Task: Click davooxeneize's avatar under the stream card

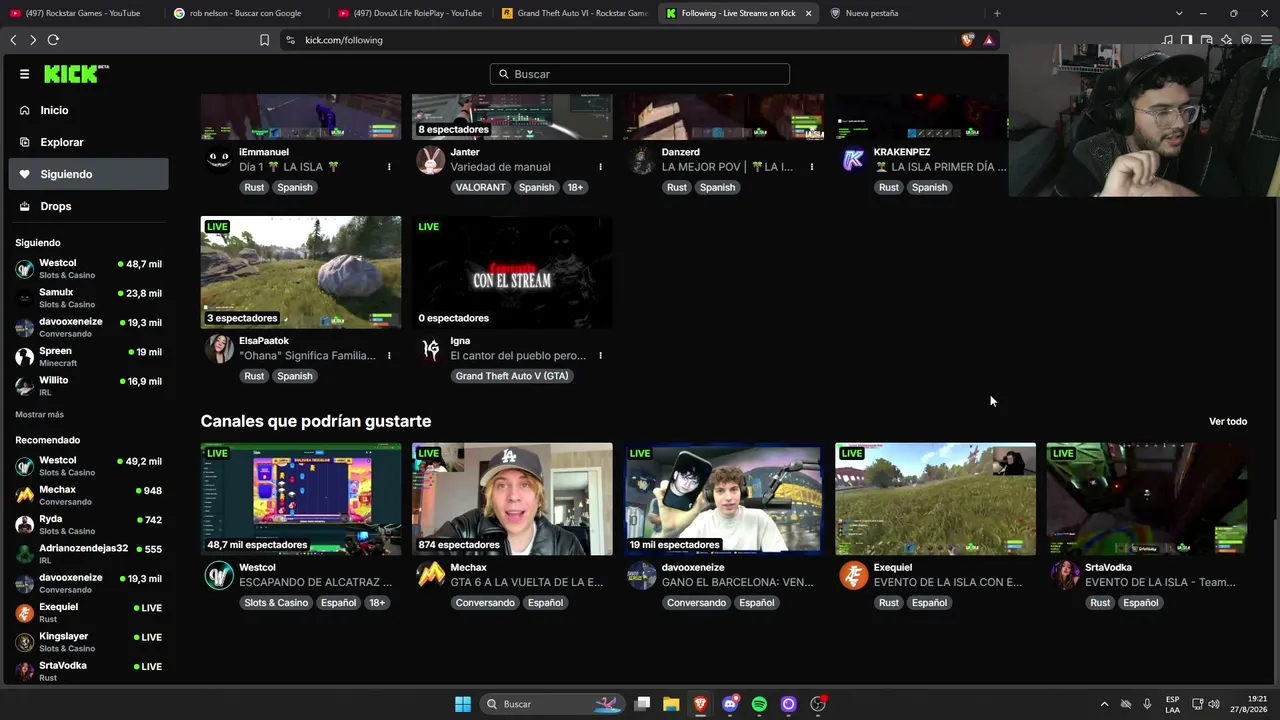Action: (x=642, y=575)
